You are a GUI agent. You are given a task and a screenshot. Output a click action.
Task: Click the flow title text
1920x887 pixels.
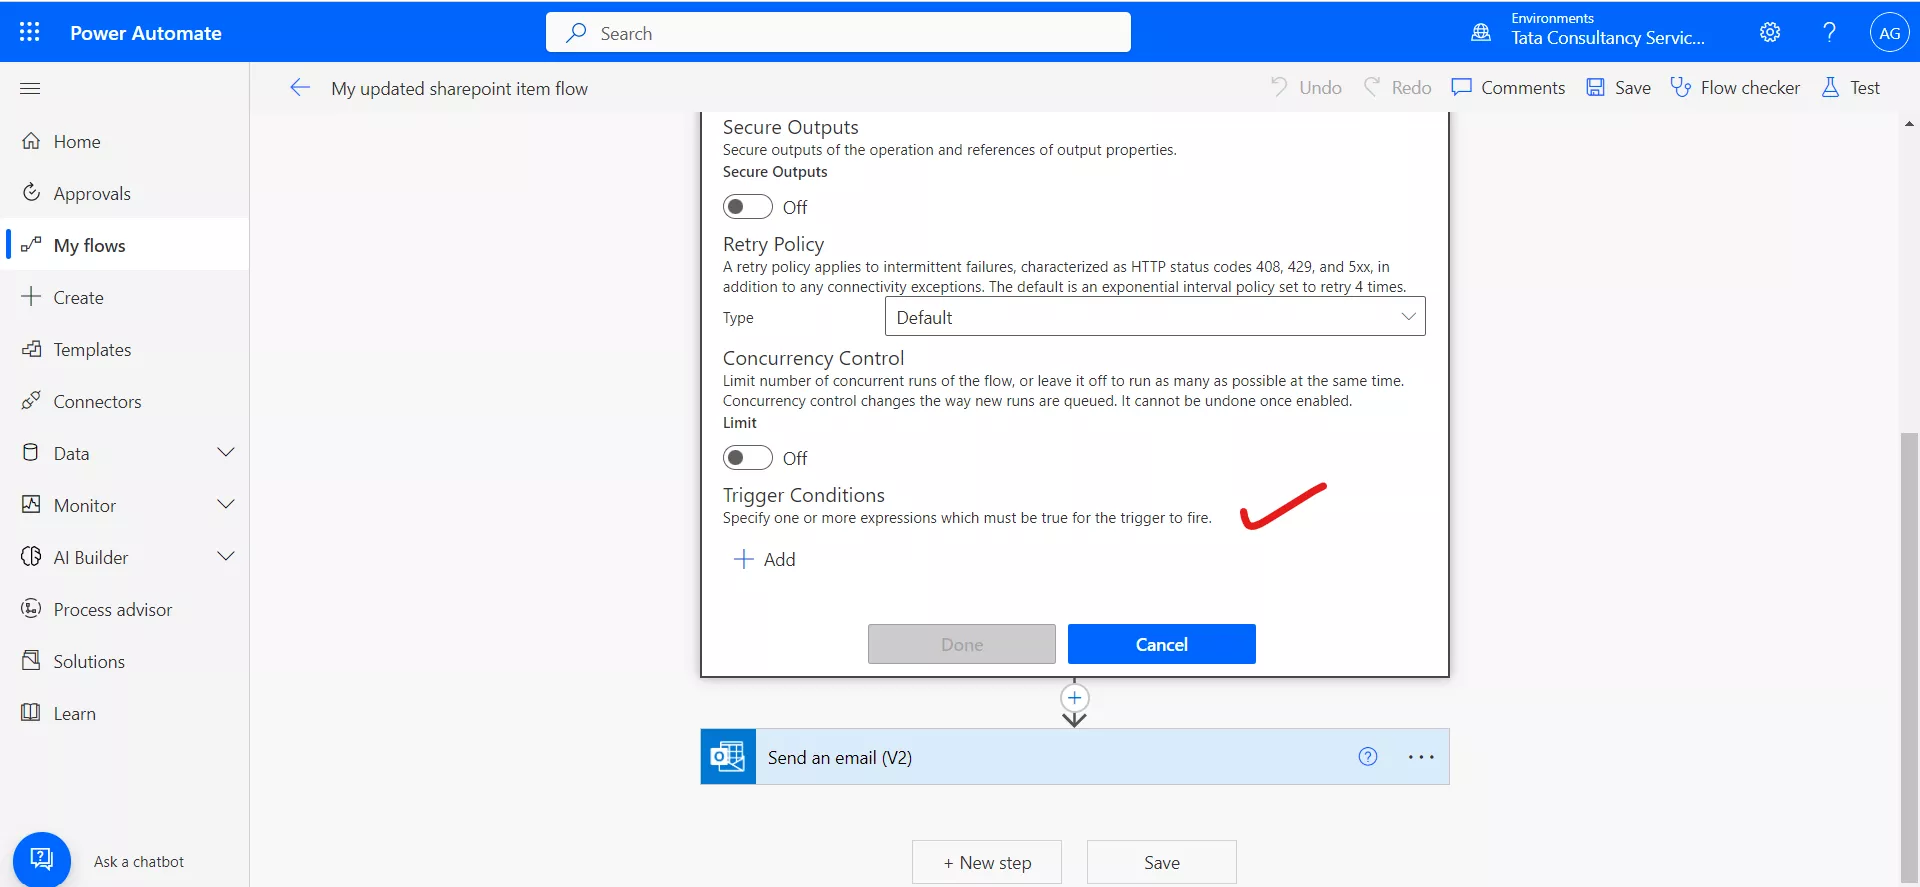tap(460, 88)
